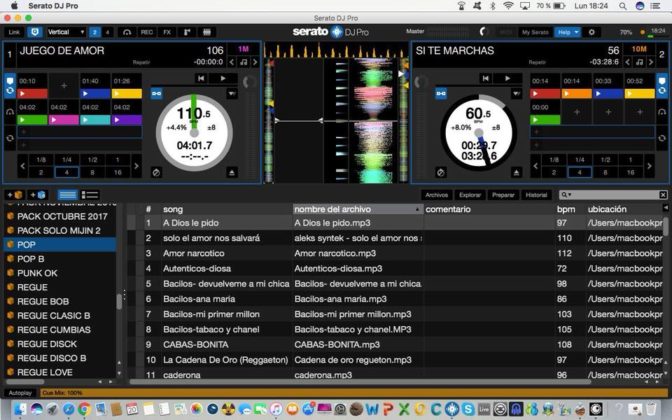The image size is (672, 420).
Task: Open My Serato
Action: pos(535,32)
